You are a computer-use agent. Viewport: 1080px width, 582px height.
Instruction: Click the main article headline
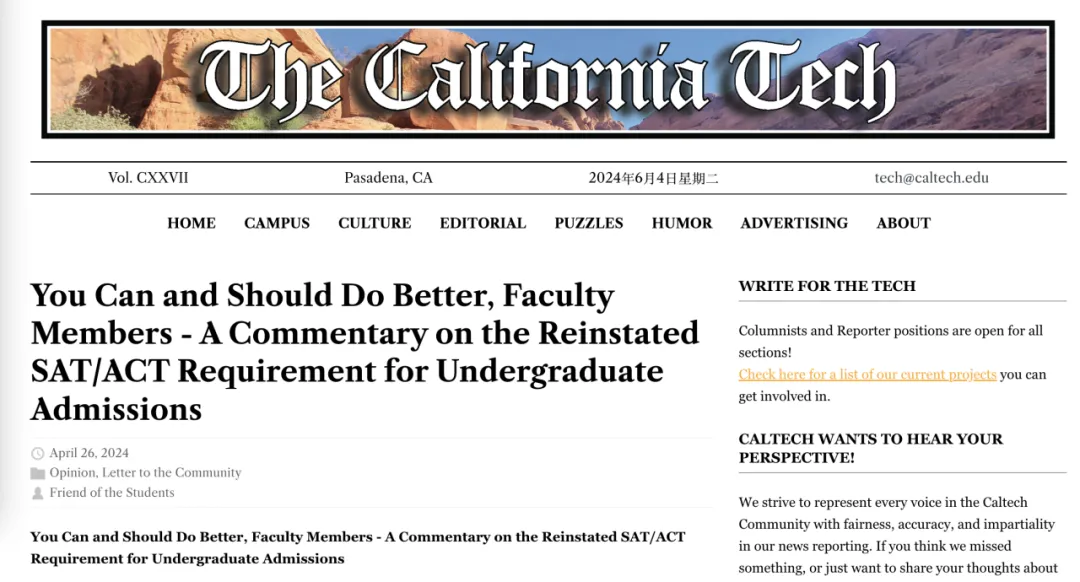(364, 352)
